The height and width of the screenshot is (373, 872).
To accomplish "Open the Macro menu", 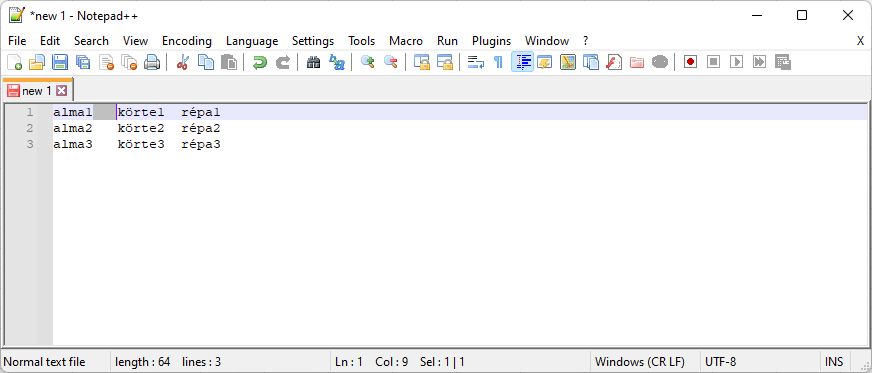I will [406, 41].
